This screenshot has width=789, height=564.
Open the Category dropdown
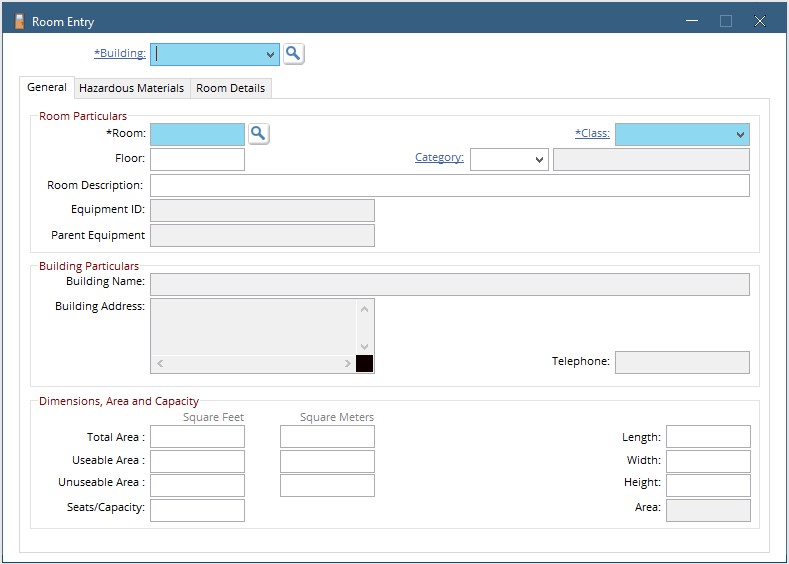click(539, 160)
